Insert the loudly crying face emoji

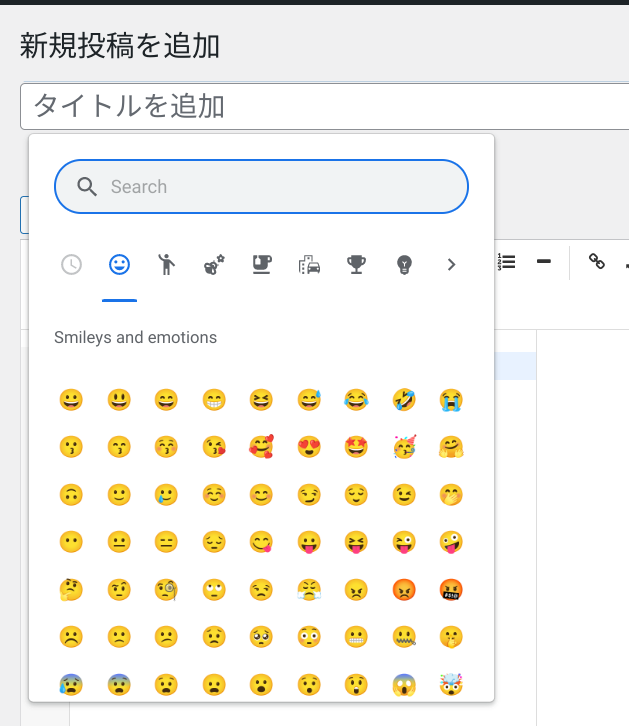click(451, 400)
